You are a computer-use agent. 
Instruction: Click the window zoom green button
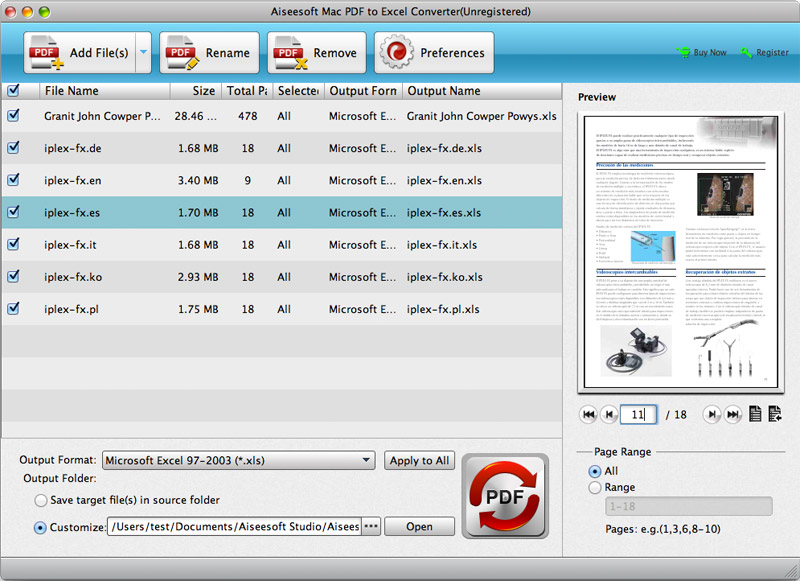click(x=44, y=11)
